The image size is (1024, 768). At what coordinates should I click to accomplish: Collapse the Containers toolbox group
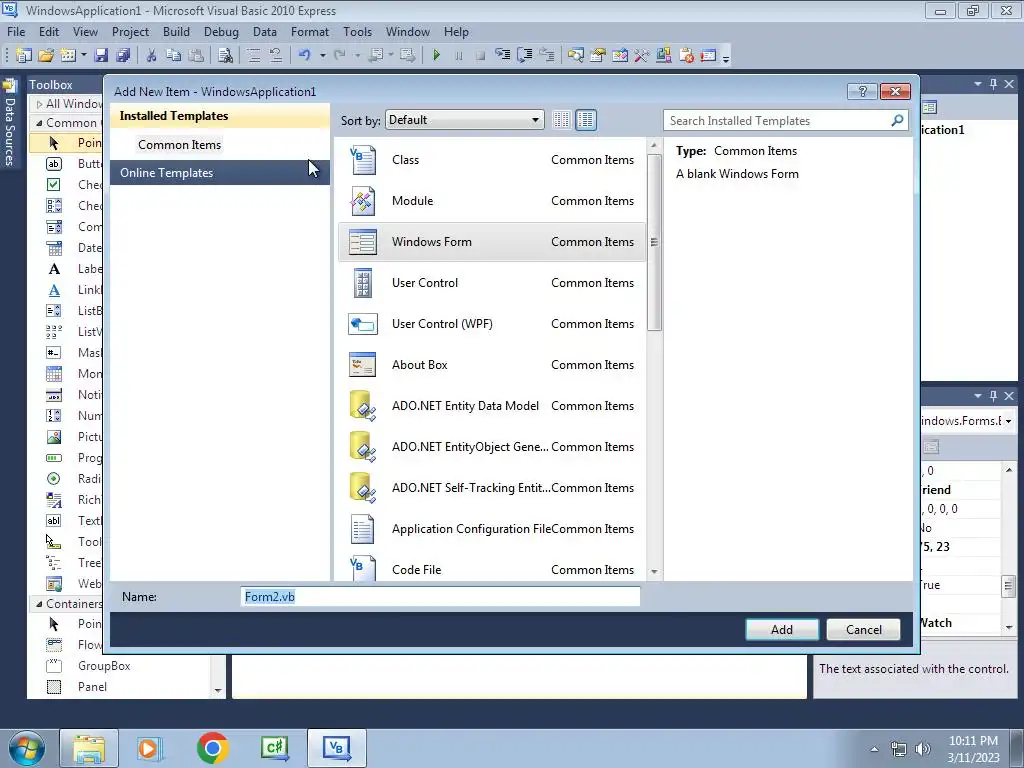click(39, 604)
